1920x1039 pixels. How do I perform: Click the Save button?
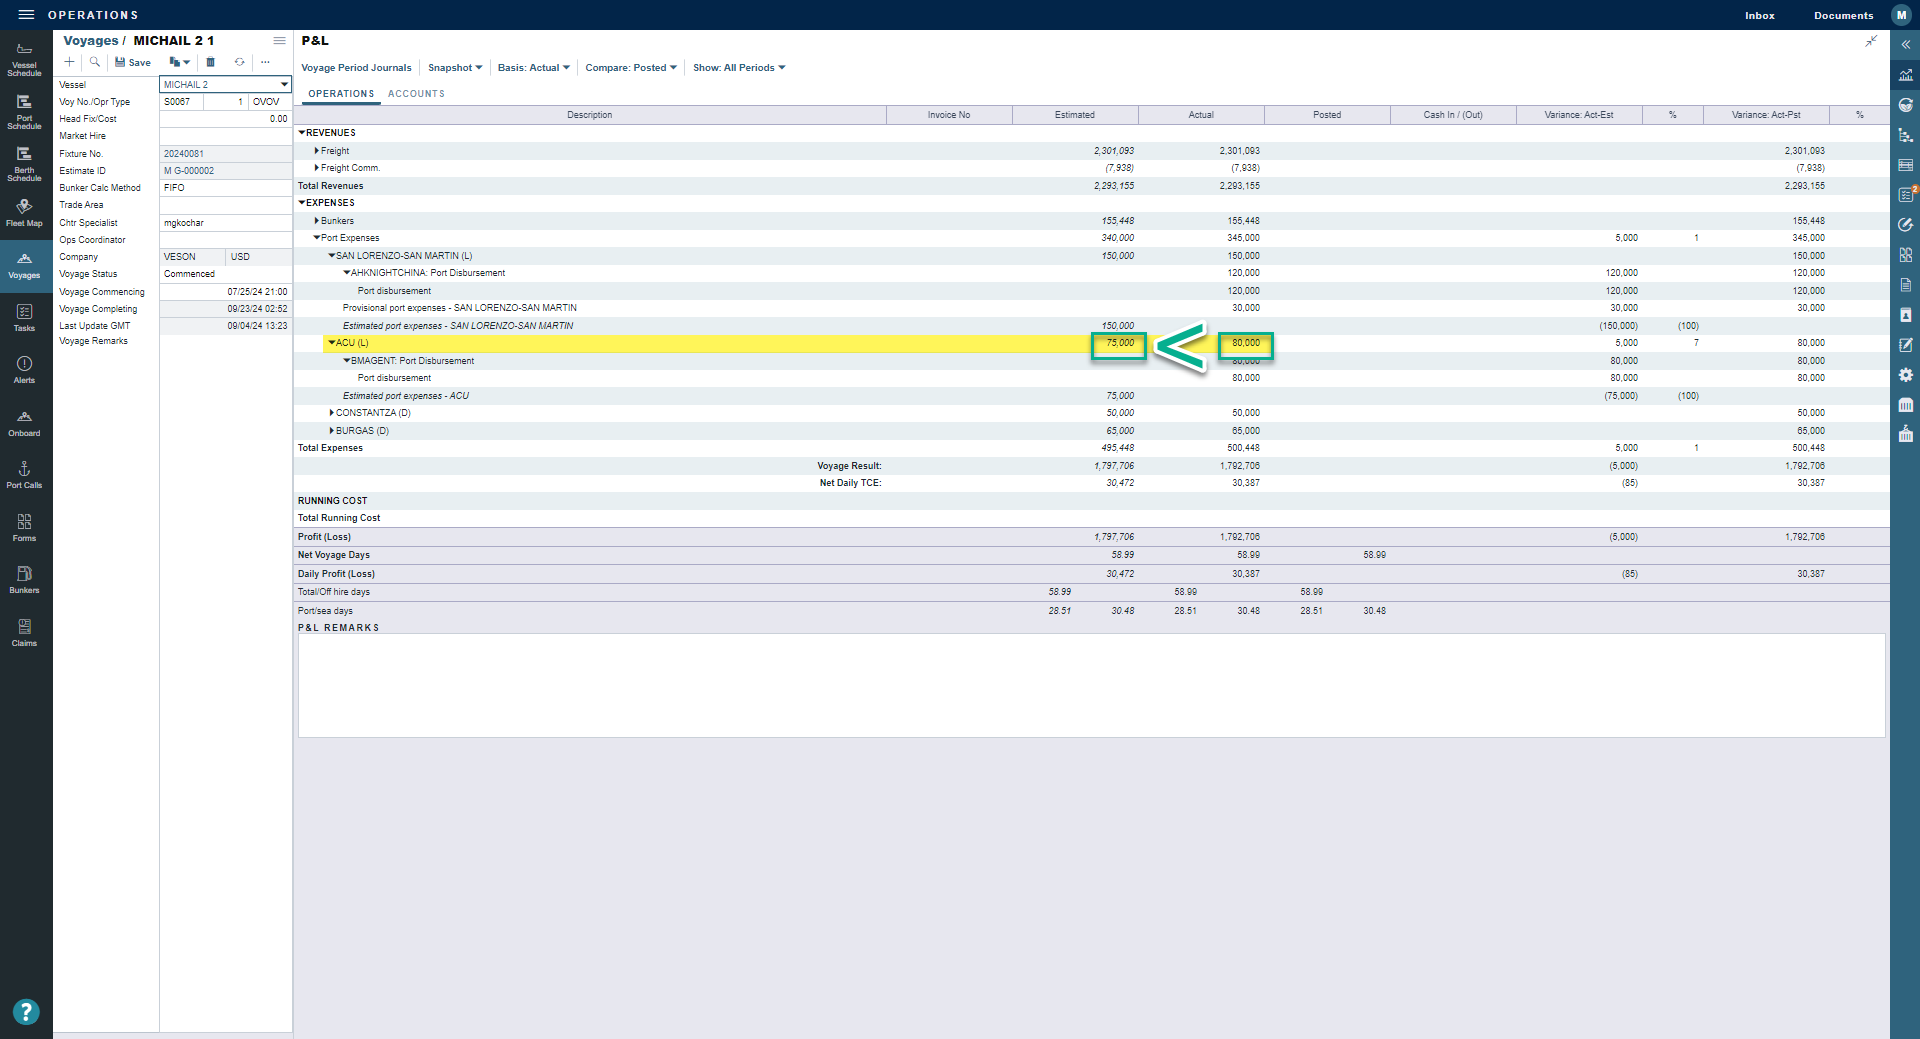pyautogui.click(x=133, y=62)
